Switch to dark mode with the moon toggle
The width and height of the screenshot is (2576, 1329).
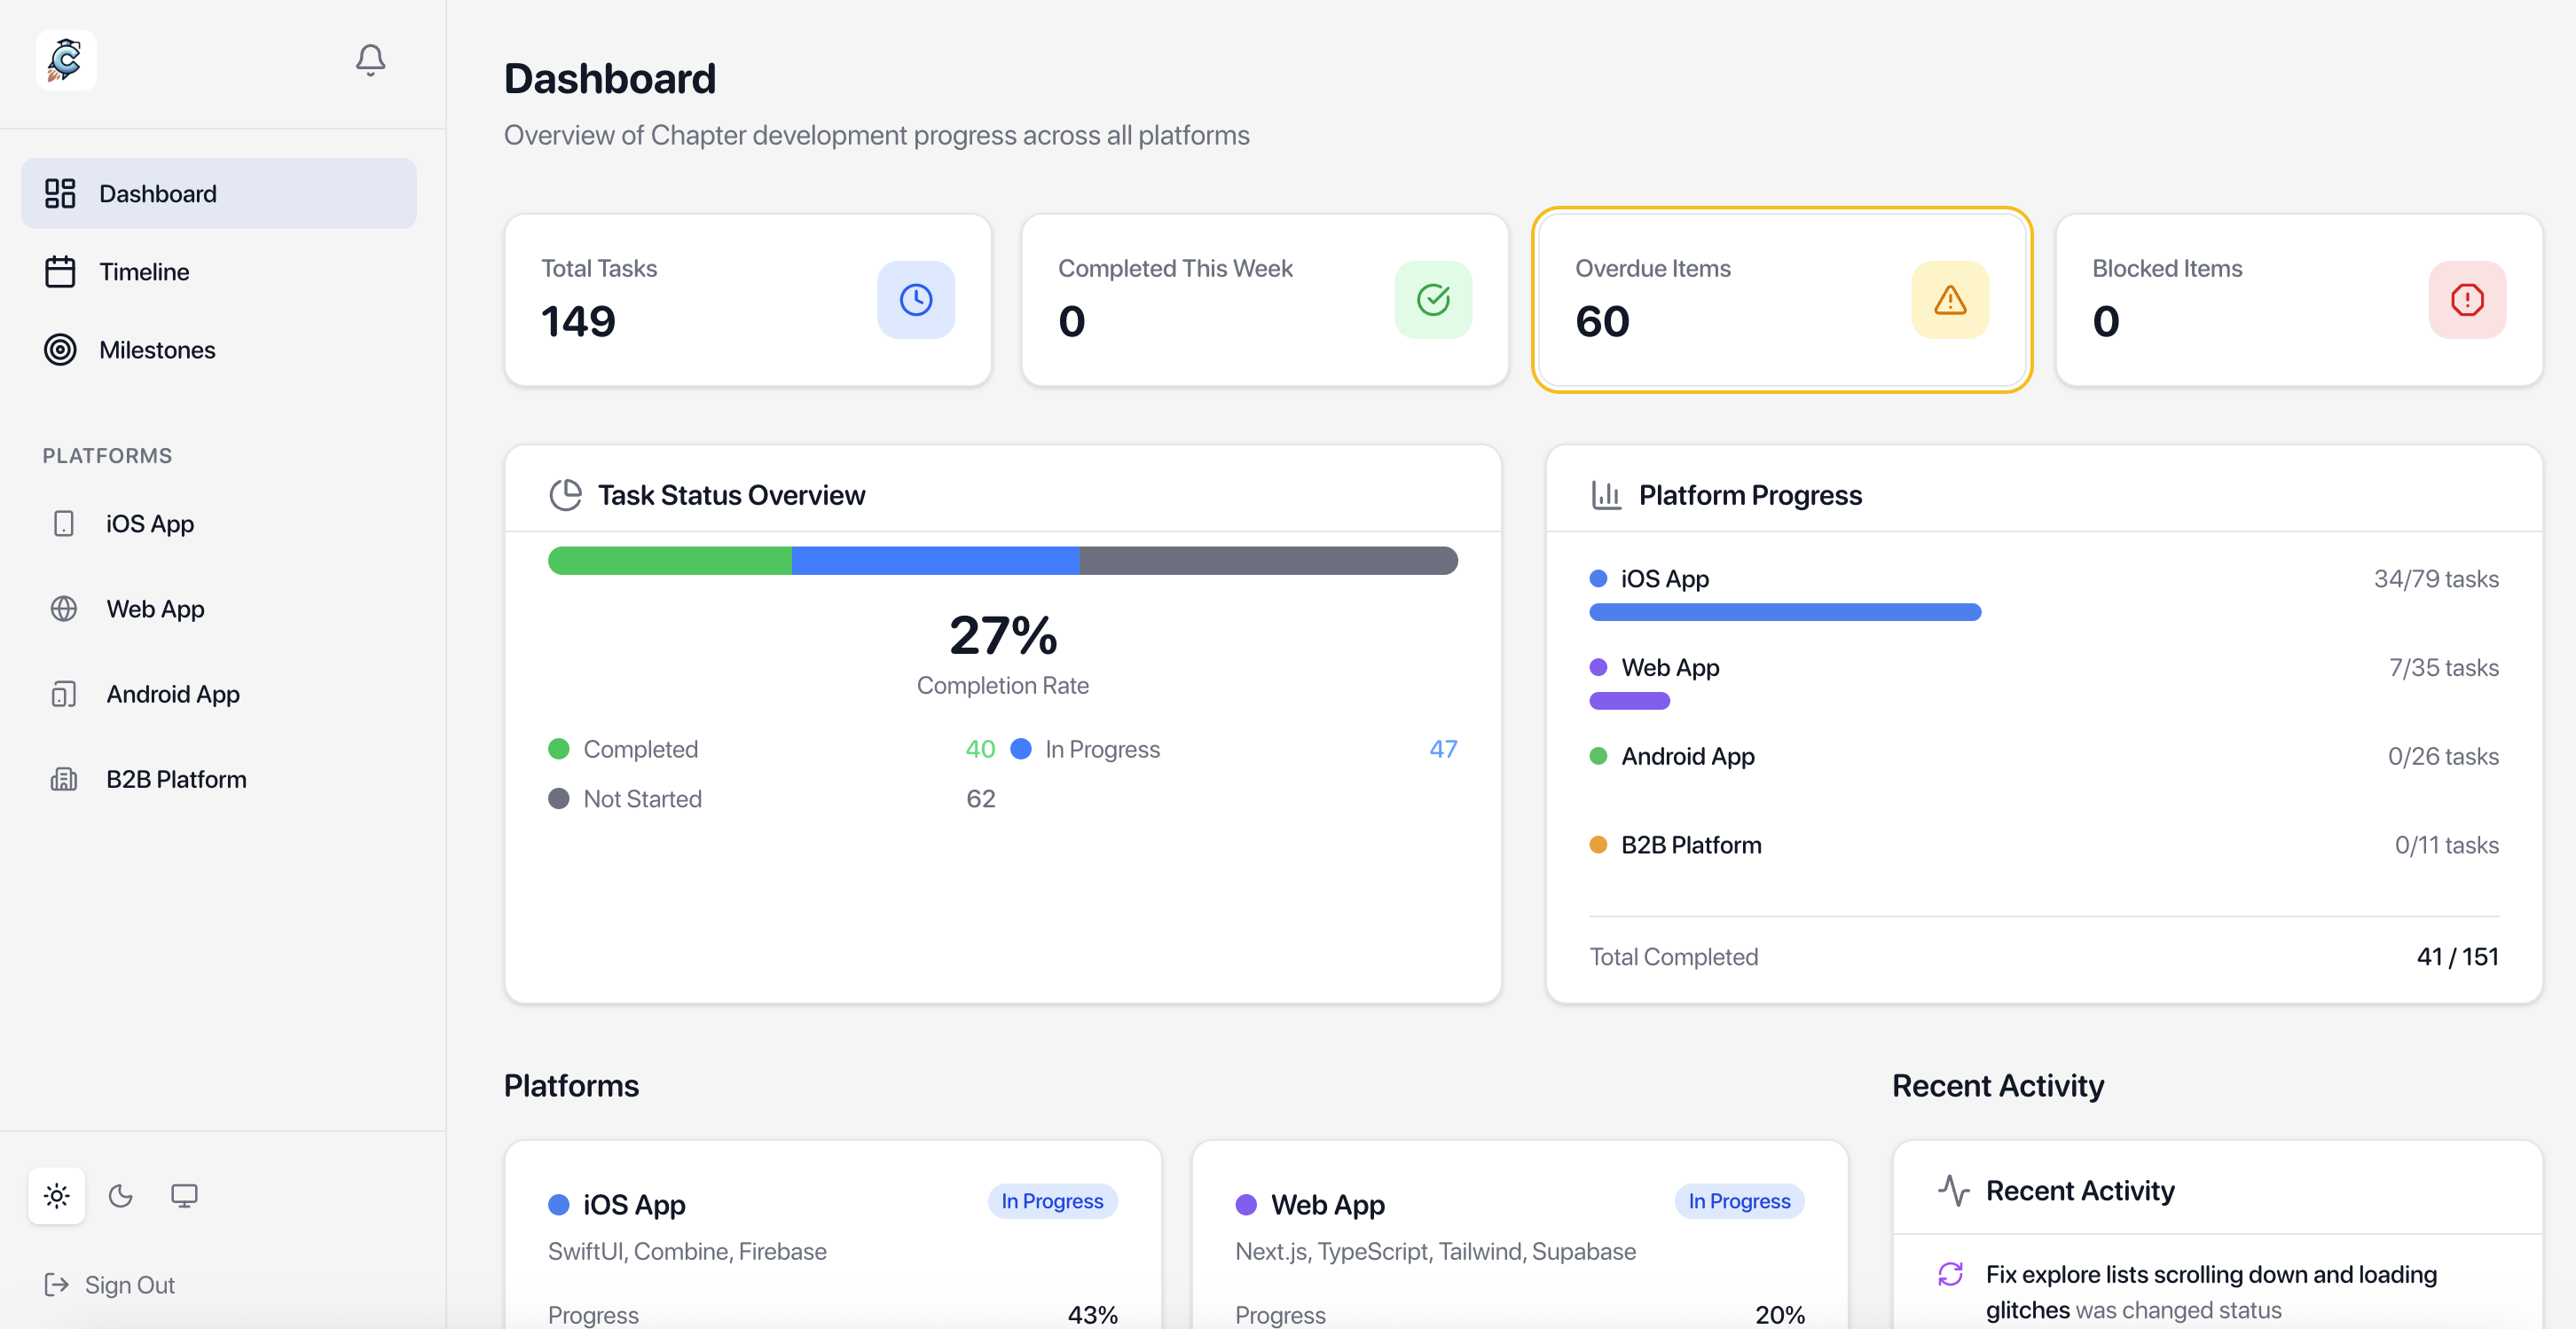pyautogui.click(x=120, y=1196)
